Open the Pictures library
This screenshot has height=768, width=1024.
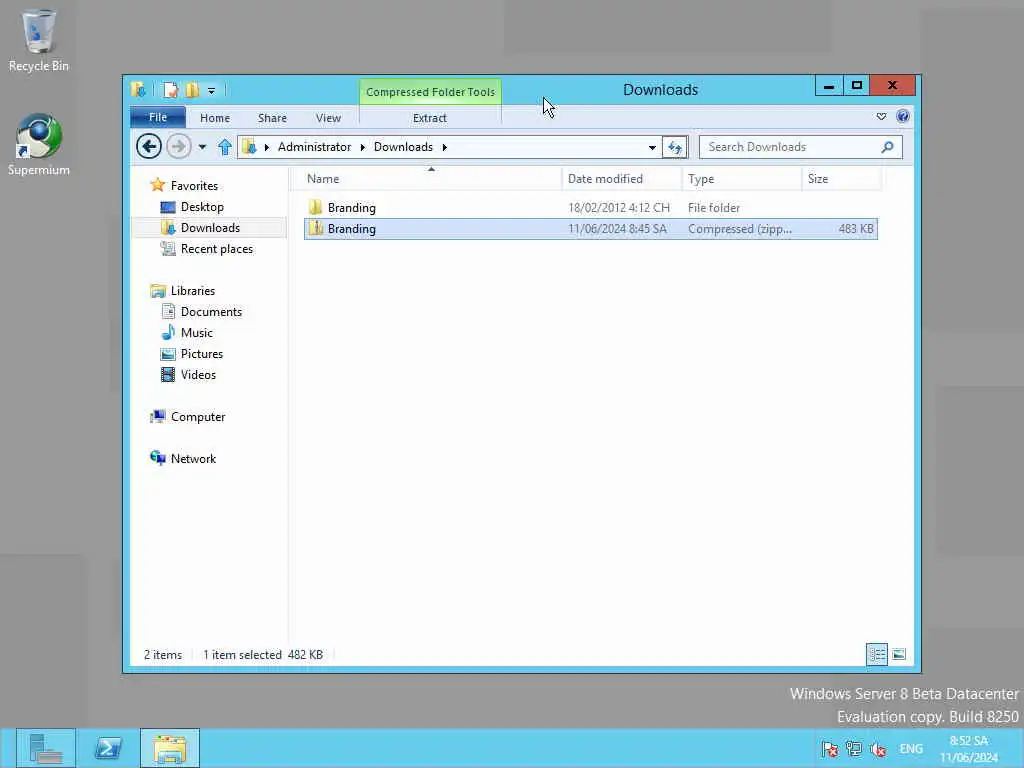click(x=202, y=353)
